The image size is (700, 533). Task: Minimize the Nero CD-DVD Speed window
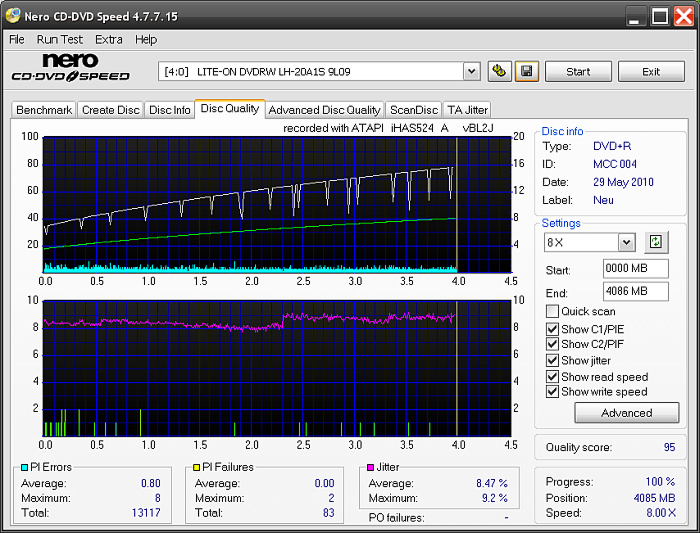(x=636, y=16)
